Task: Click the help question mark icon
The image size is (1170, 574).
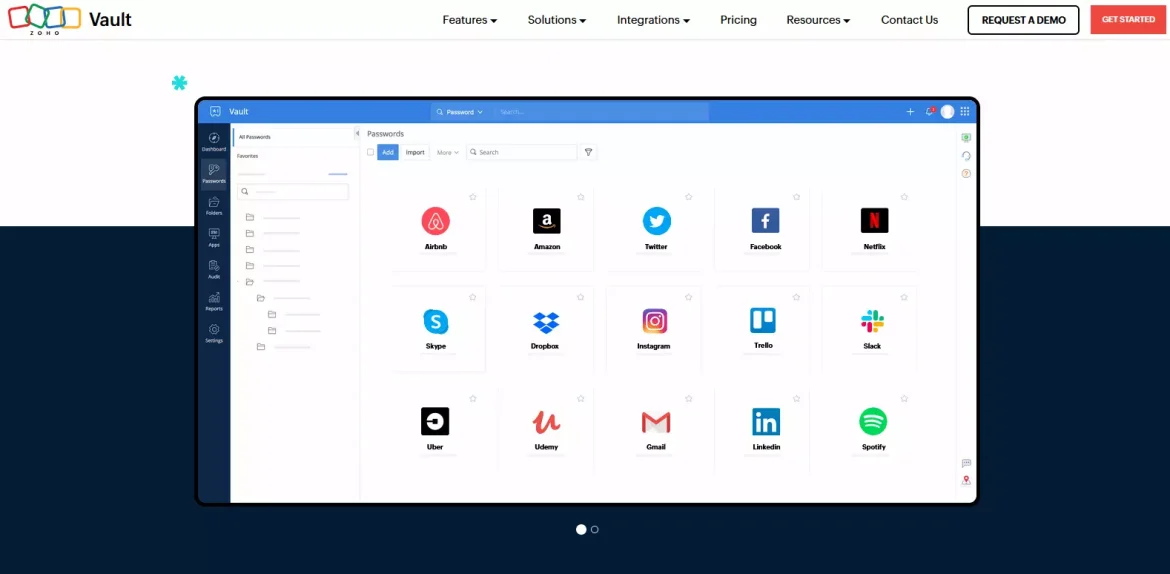Action: click(x=966, y=174)
